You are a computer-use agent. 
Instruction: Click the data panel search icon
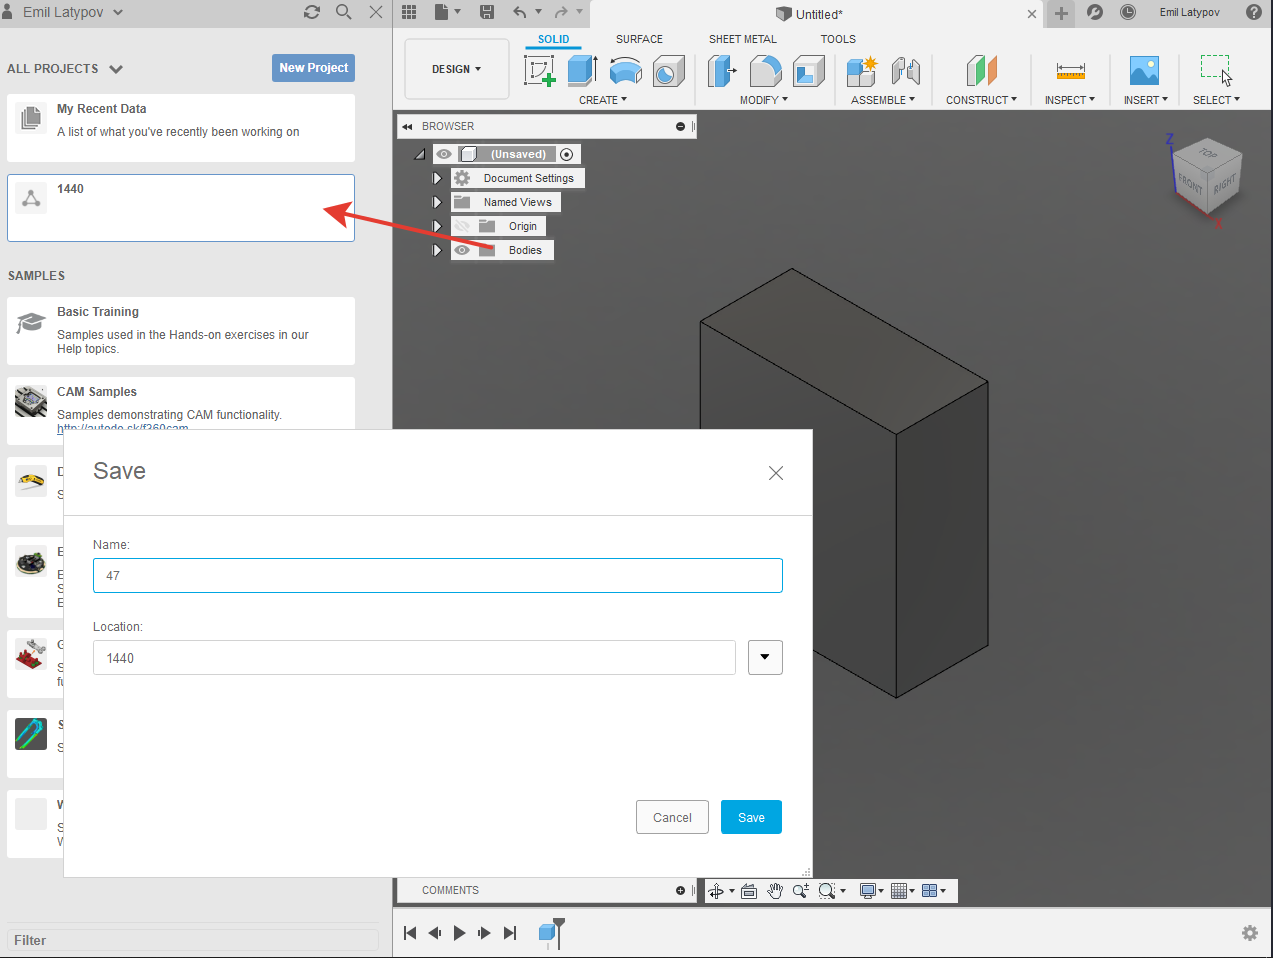point(344,12)
